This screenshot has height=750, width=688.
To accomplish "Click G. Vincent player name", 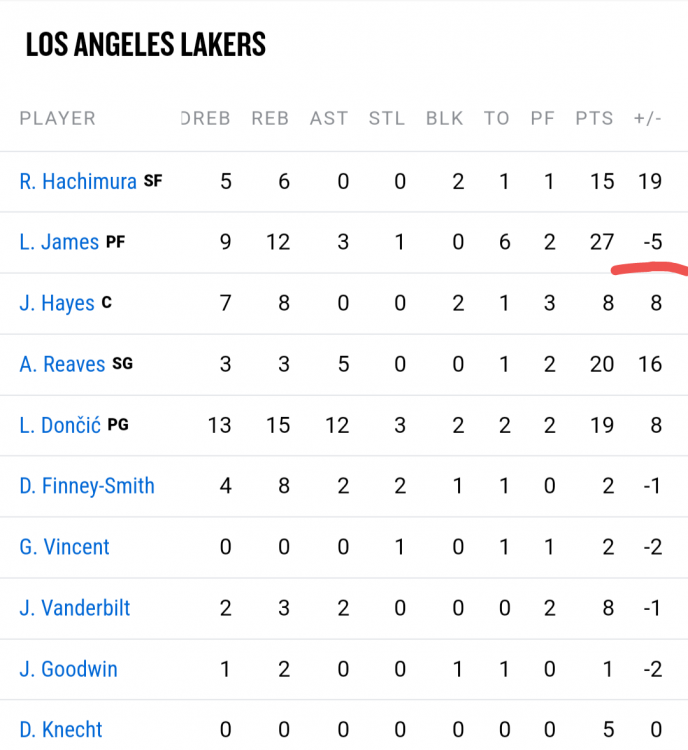I will [64, 547].
